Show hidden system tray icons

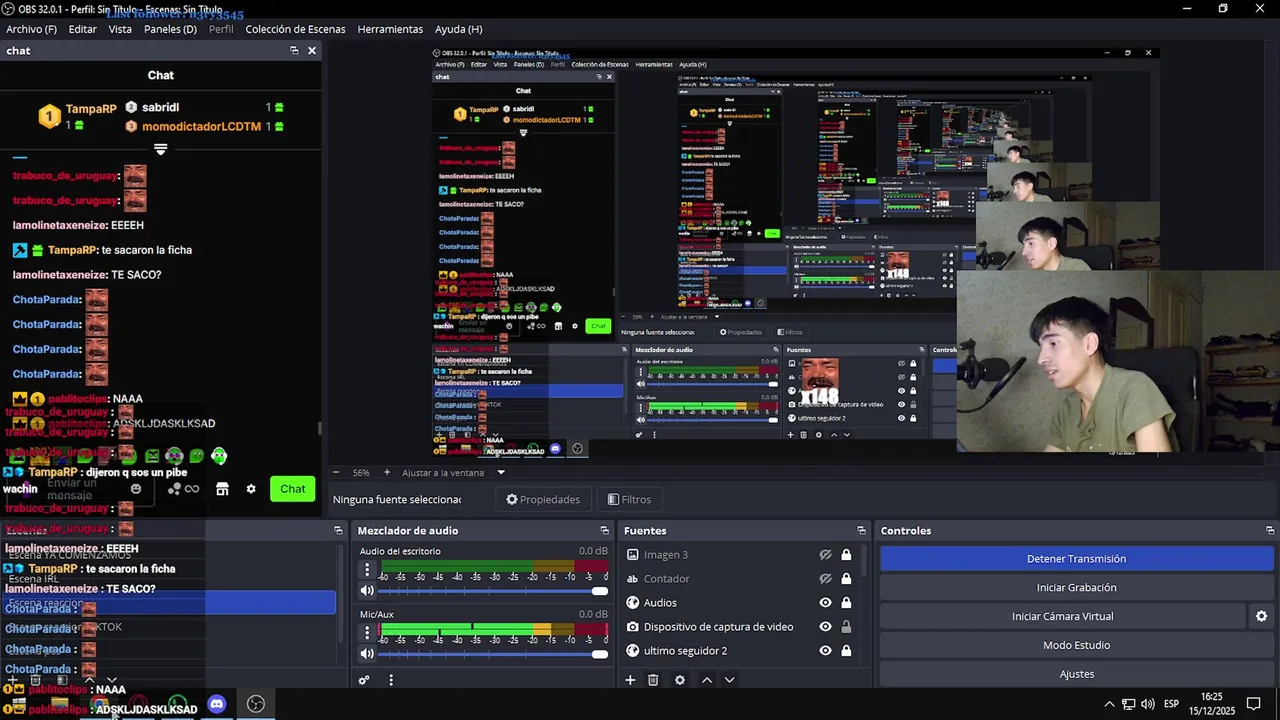1109,704
